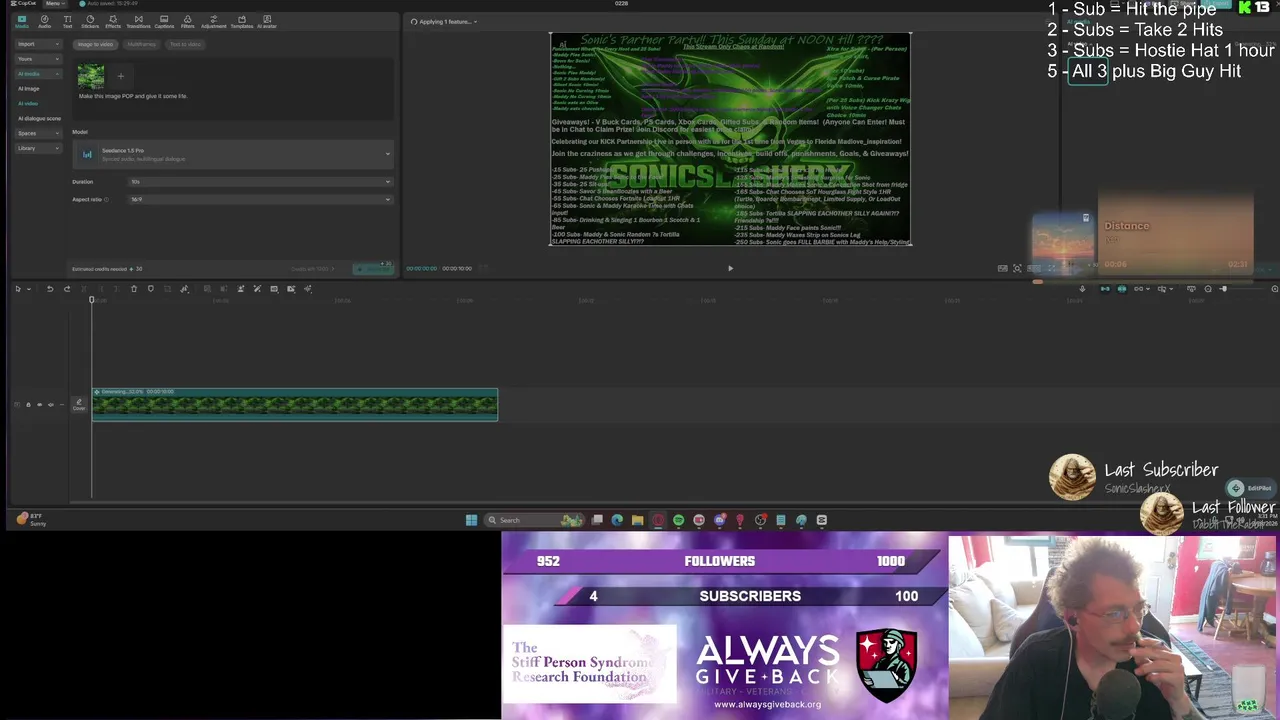The height and width of the screenshot is (720, 1280).
Task: Select the generating green clip on timeline
Action: [295, 404]
